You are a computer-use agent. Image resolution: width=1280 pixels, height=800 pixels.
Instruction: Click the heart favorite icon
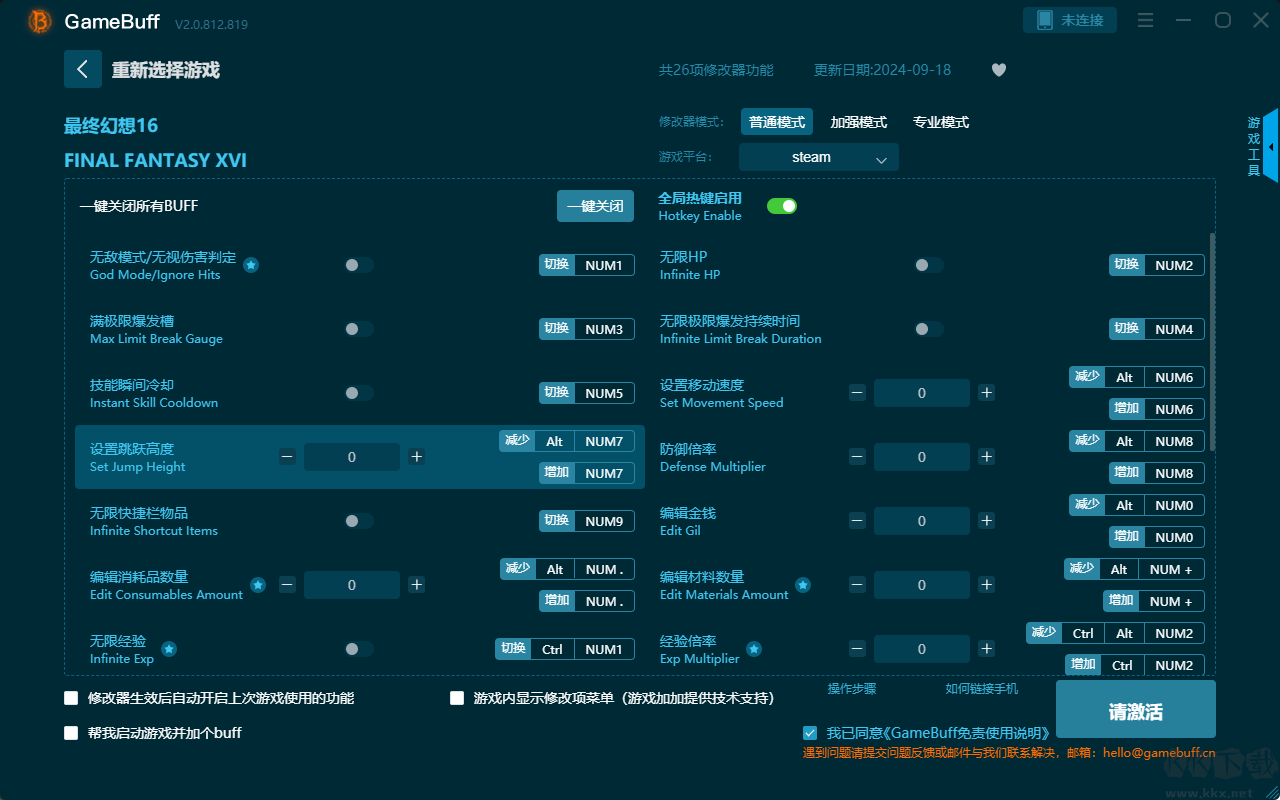[999, 70]
